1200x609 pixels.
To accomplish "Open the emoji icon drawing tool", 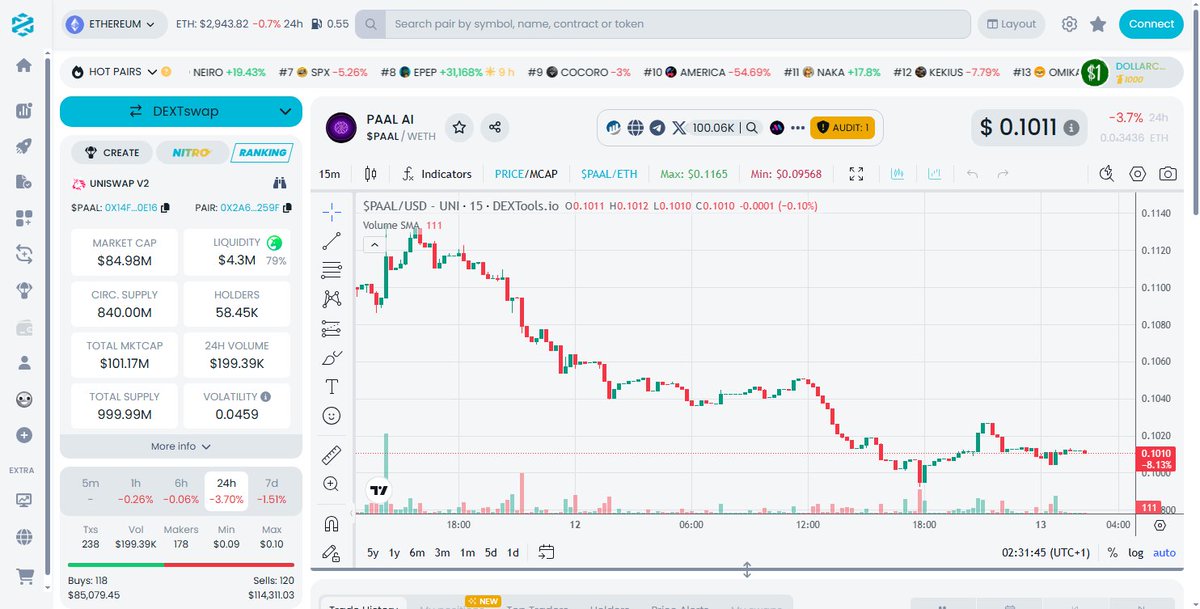I will (x=332, y=415).
